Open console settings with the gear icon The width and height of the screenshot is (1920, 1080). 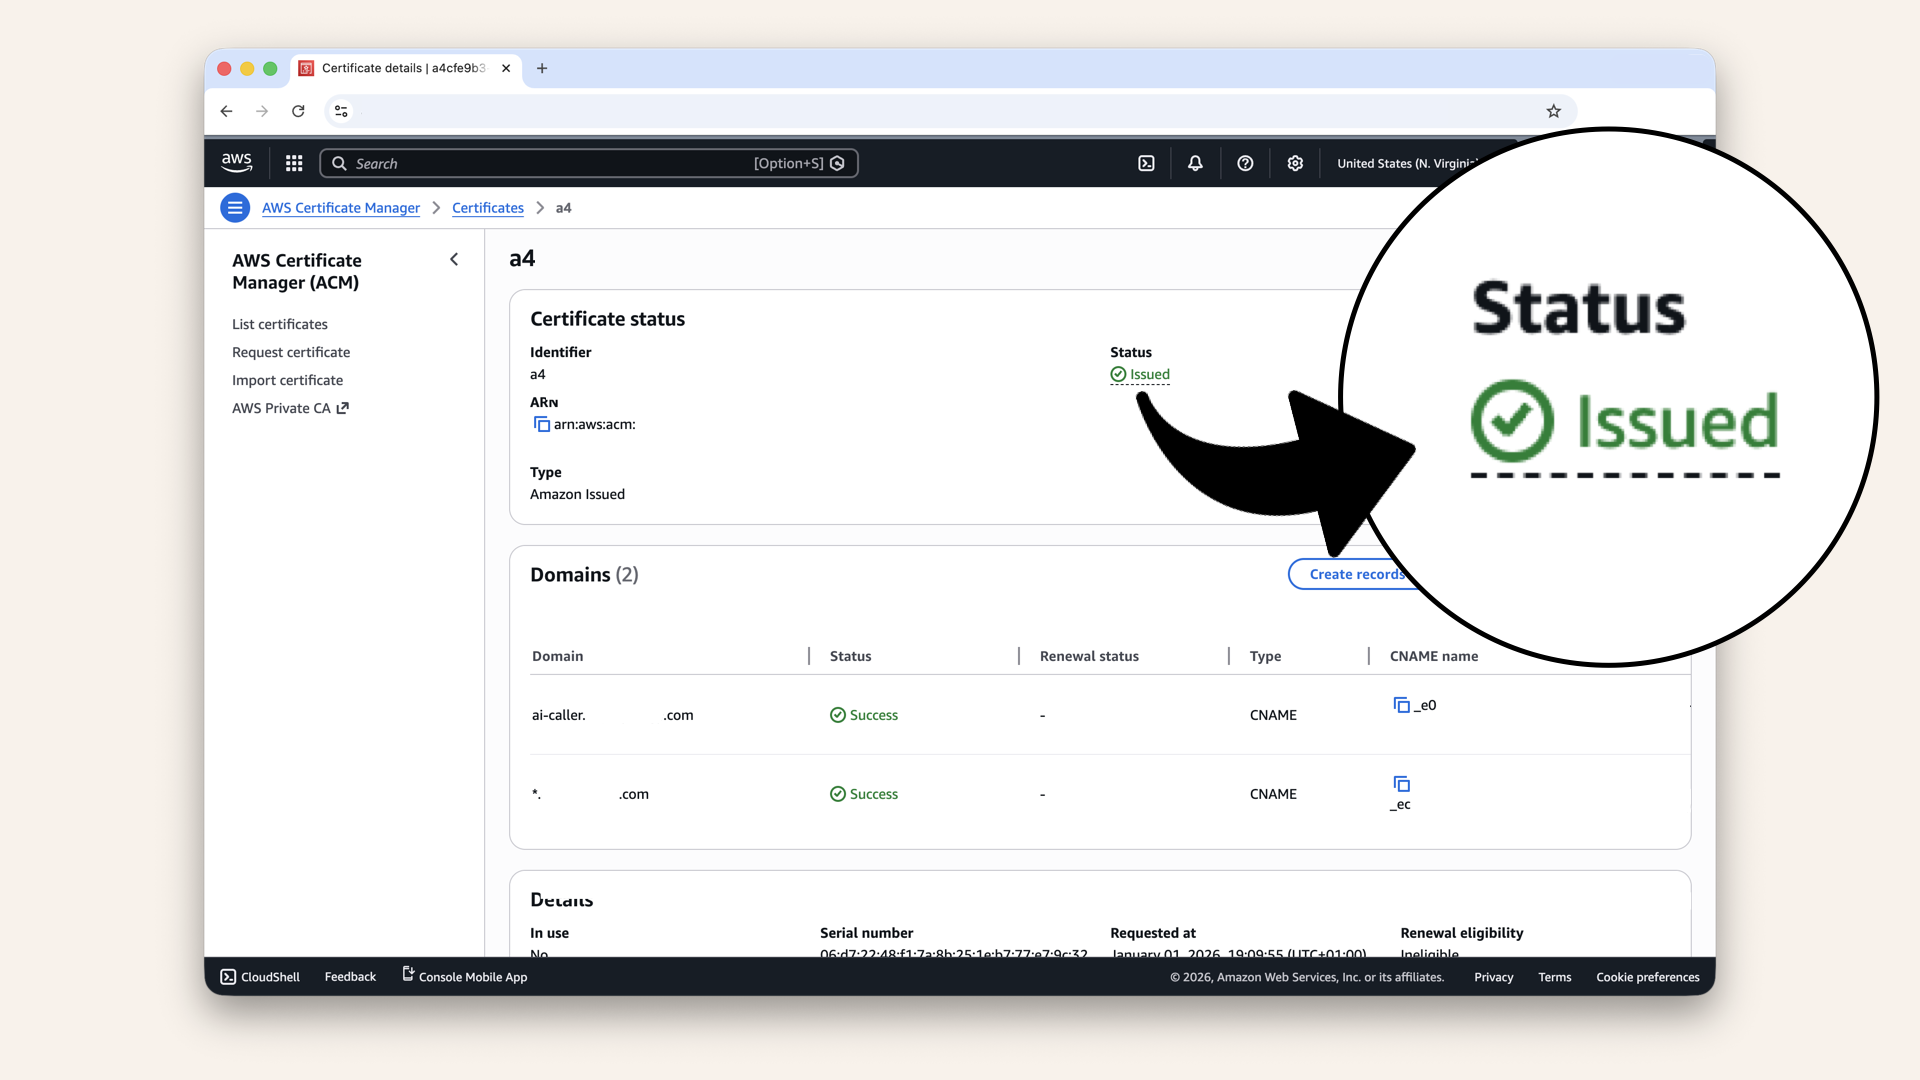[x=1295, y=163]
